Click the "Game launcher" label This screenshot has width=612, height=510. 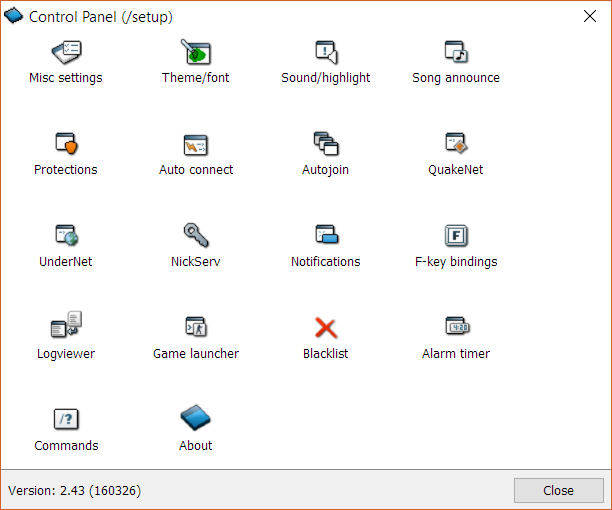pyautogui.click(x=196, y=354)
